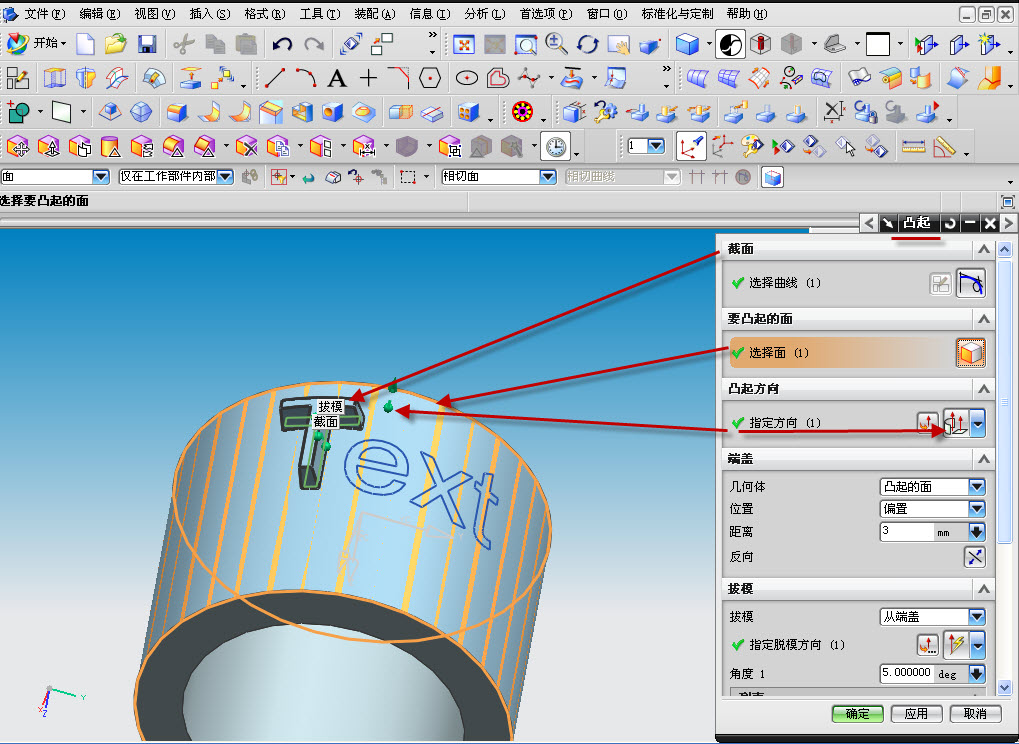Image resolution: width=1019 pixels, height=744 pixels.
Task: Click the white background color swatch
Action: click(877, 44)
